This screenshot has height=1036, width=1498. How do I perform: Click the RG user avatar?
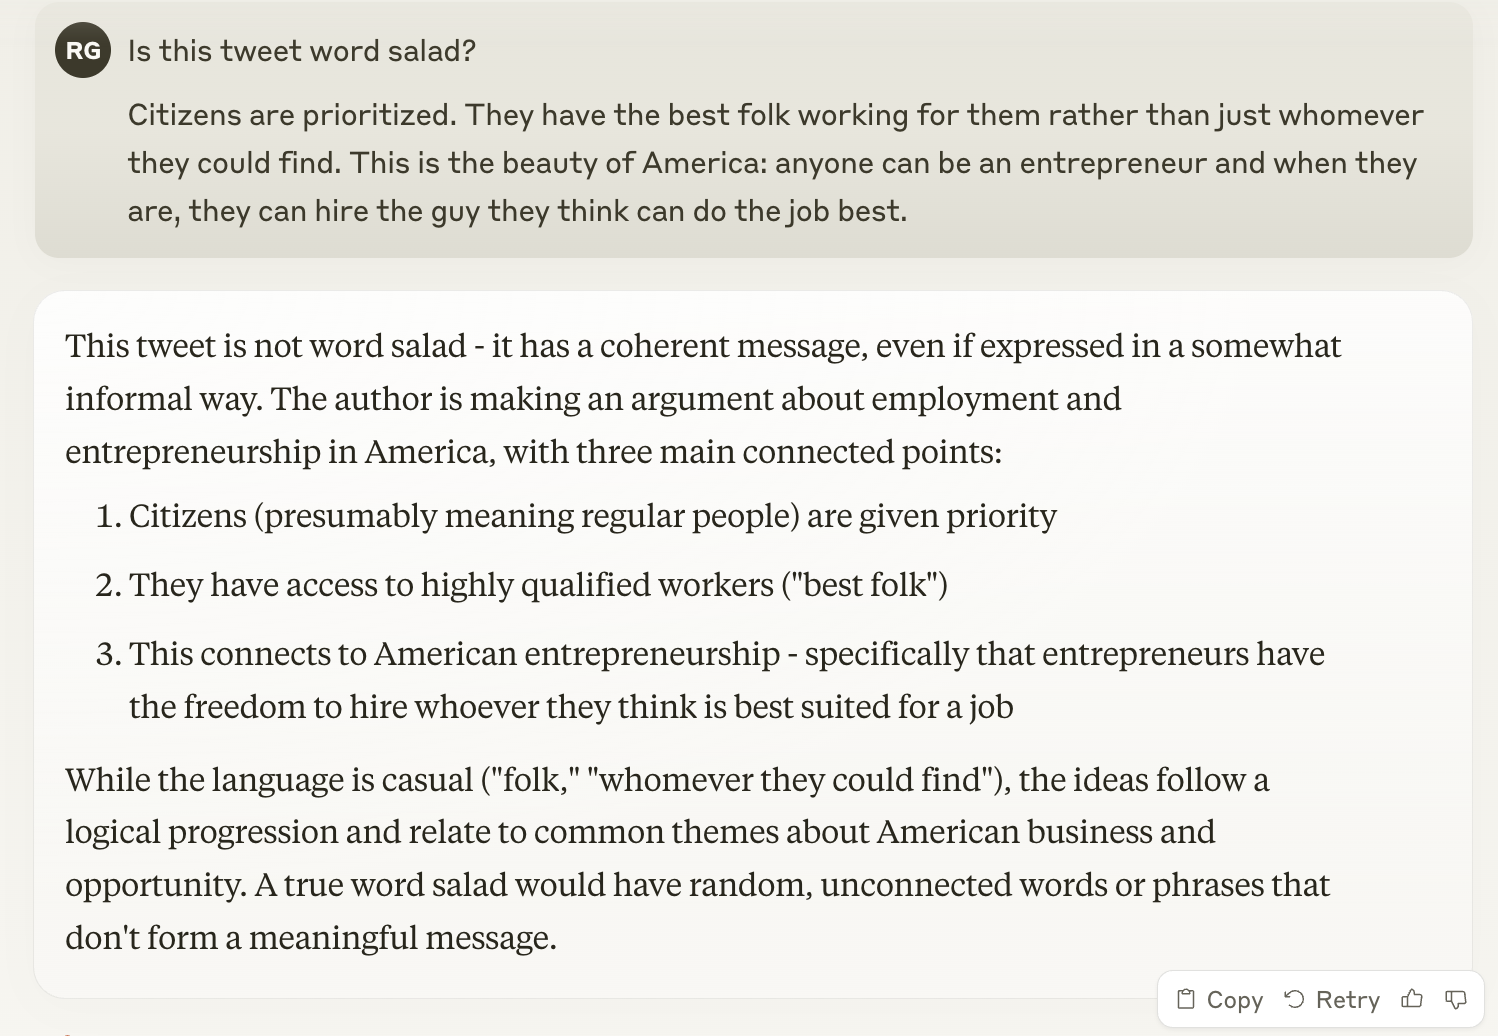(83, 51)
